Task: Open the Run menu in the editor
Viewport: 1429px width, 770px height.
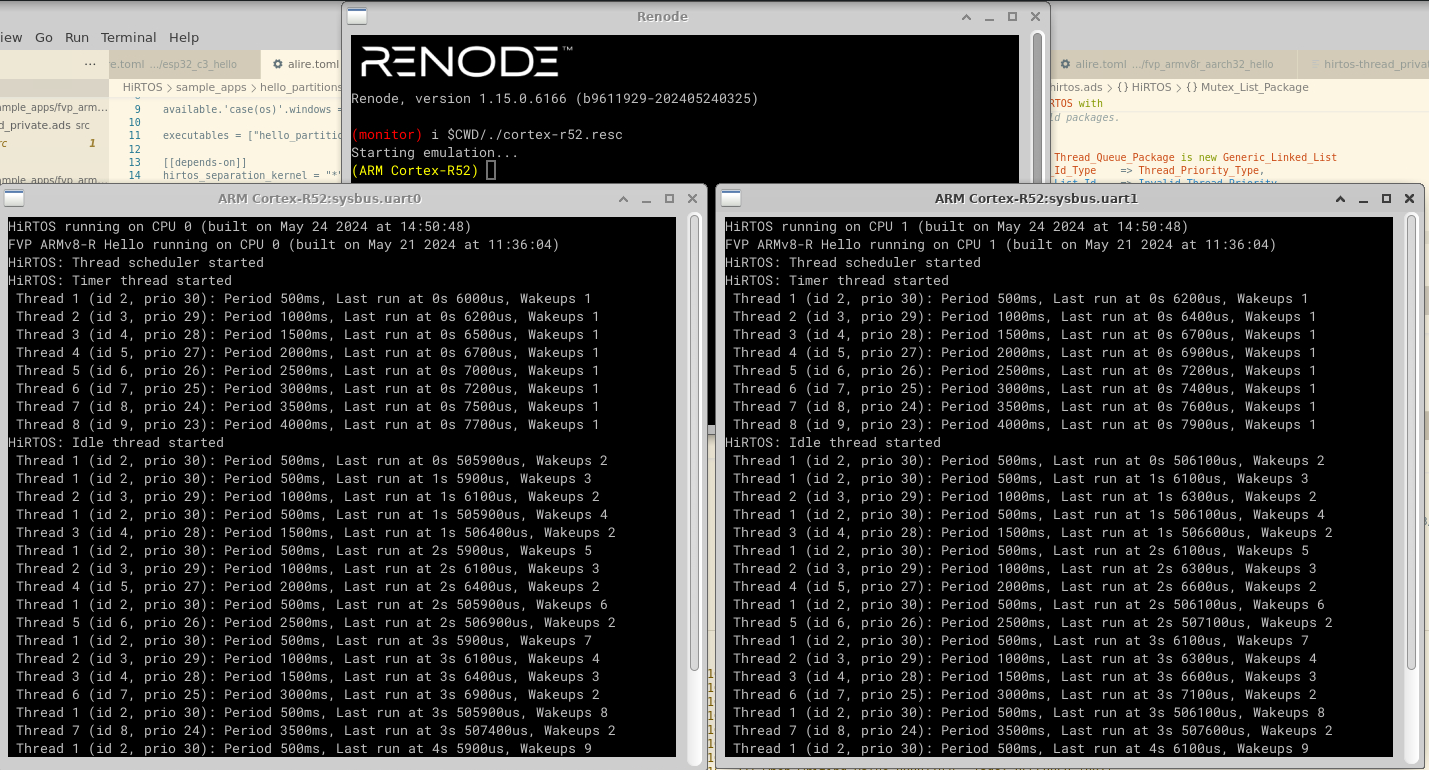Action: click(77, 37)
